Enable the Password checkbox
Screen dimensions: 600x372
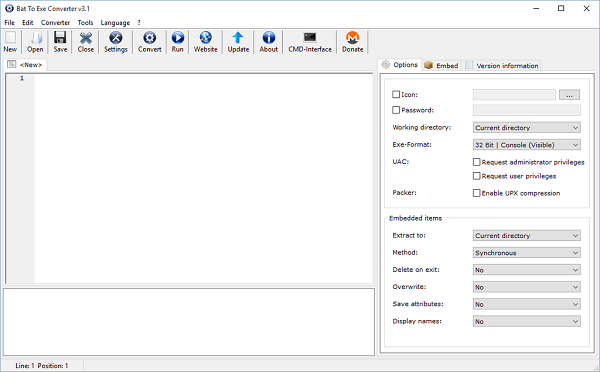click(x=396, y=110)
